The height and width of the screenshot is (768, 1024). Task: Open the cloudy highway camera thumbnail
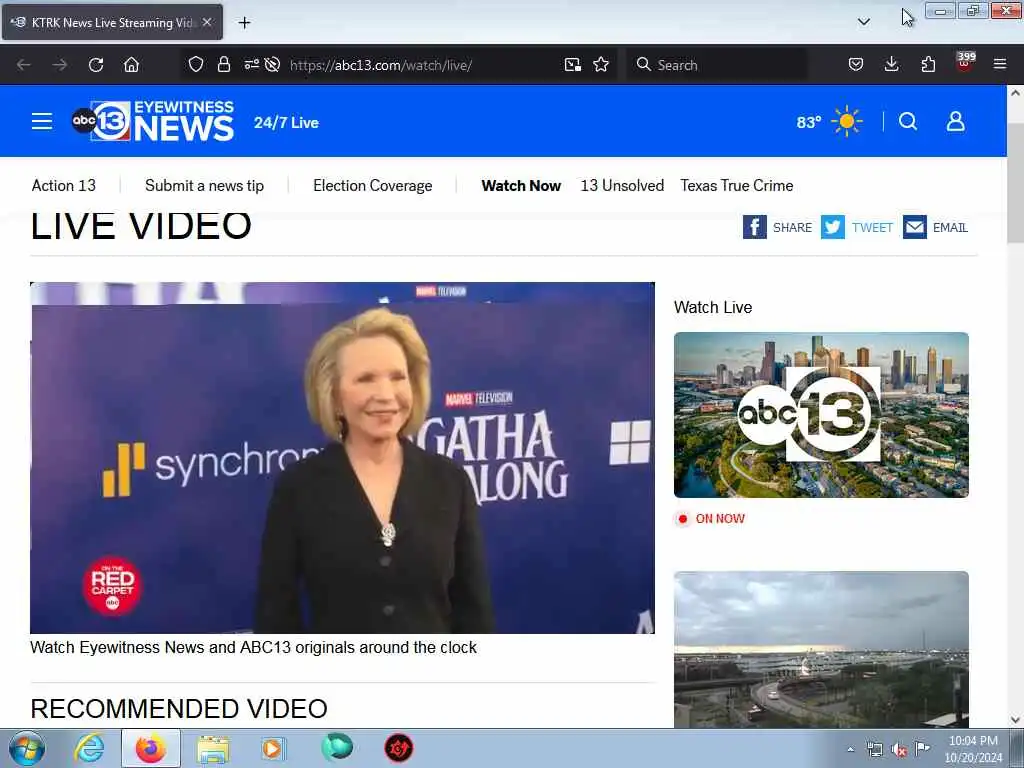[x=822, y=649]
